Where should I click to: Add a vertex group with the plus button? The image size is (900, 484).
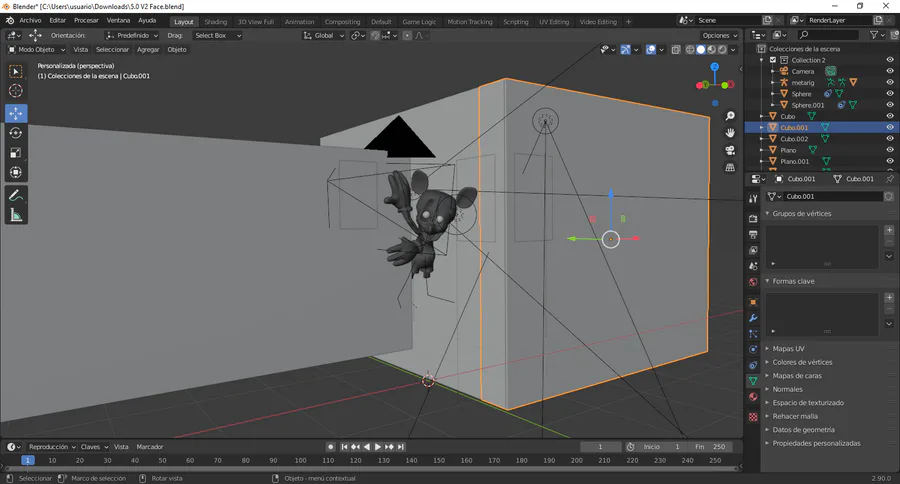click(x=889, y=230)
